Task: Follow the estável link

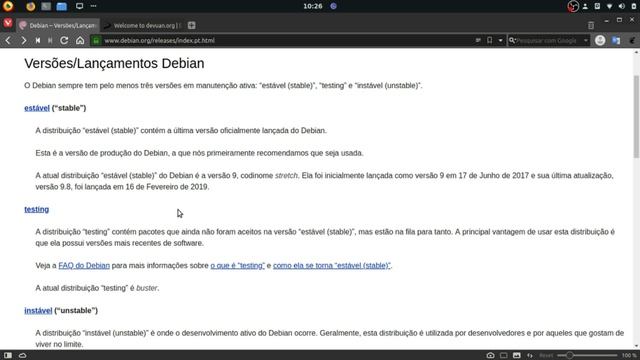Action: 37,108
